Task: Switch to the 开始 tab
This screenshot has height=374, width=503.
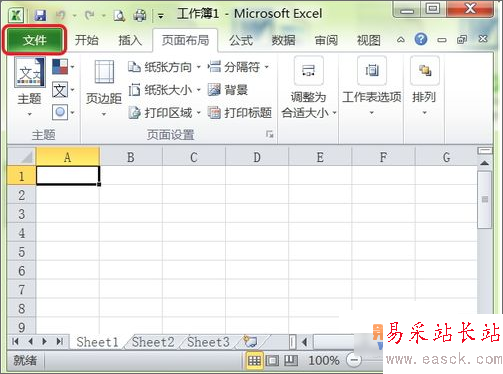Action: pos(87,40)
